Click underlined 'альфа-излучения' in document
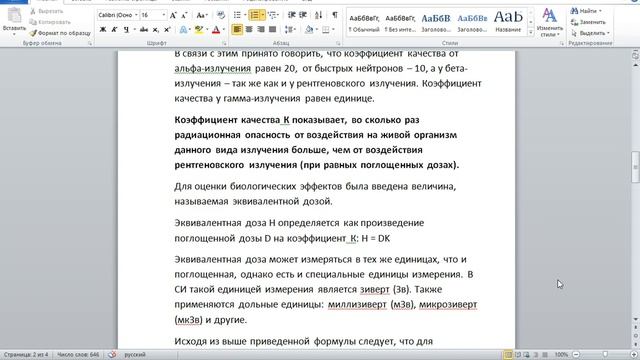Viewport: 640px width, 360px height. coord(212,69)
